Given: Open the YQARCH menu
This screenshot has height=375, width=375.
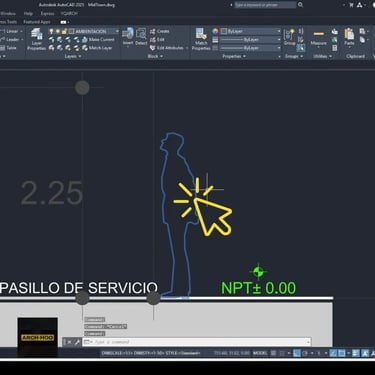Looking at the screenshot, I should click(69, 14).
